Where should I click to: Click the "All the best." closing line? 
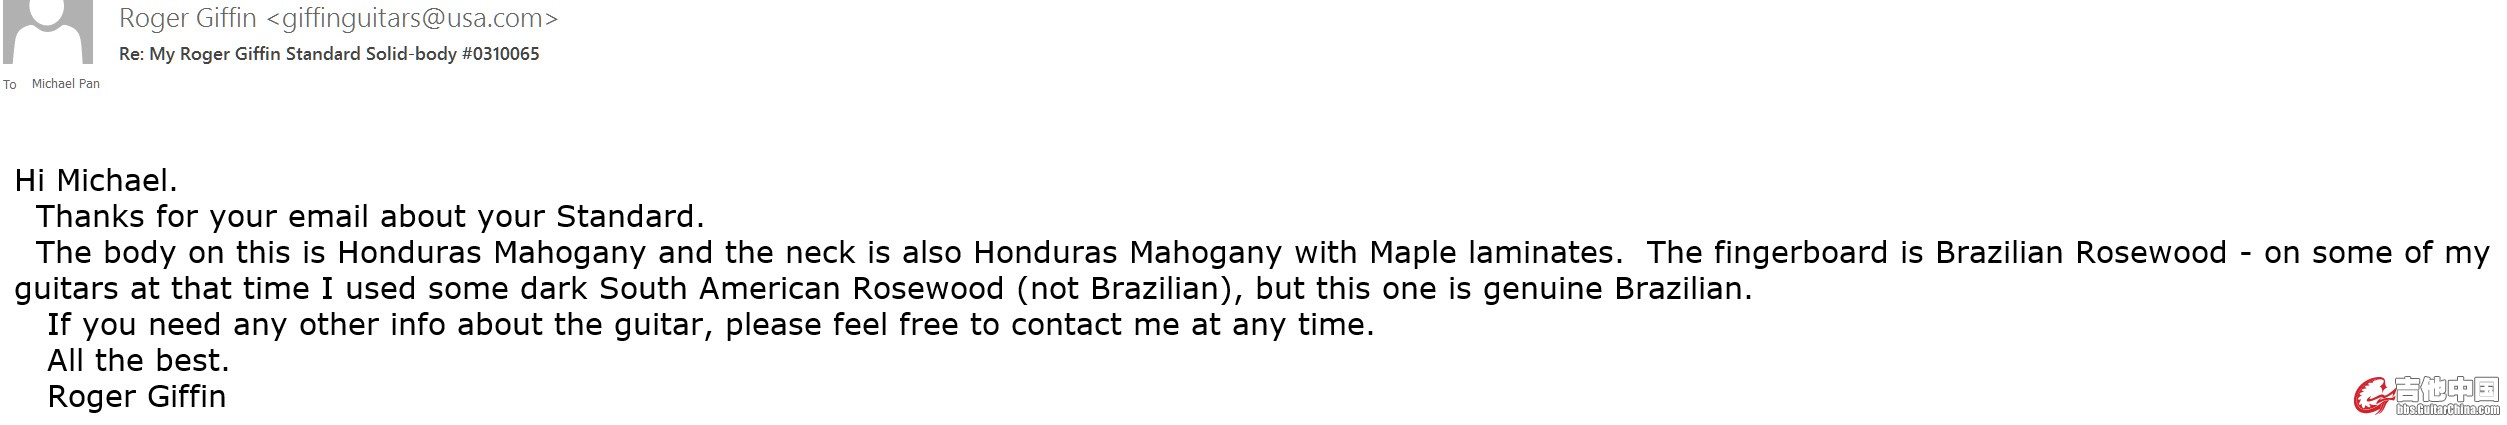[x=139, y=361]
